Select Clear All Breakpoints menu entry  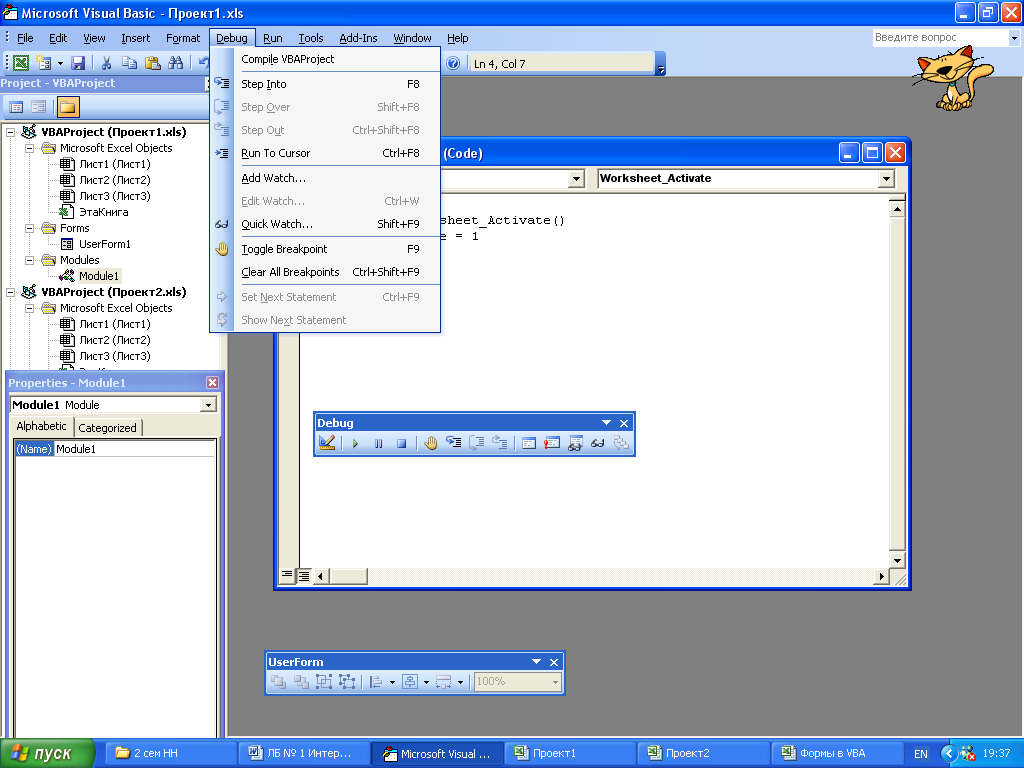click(x=325, y=272)
